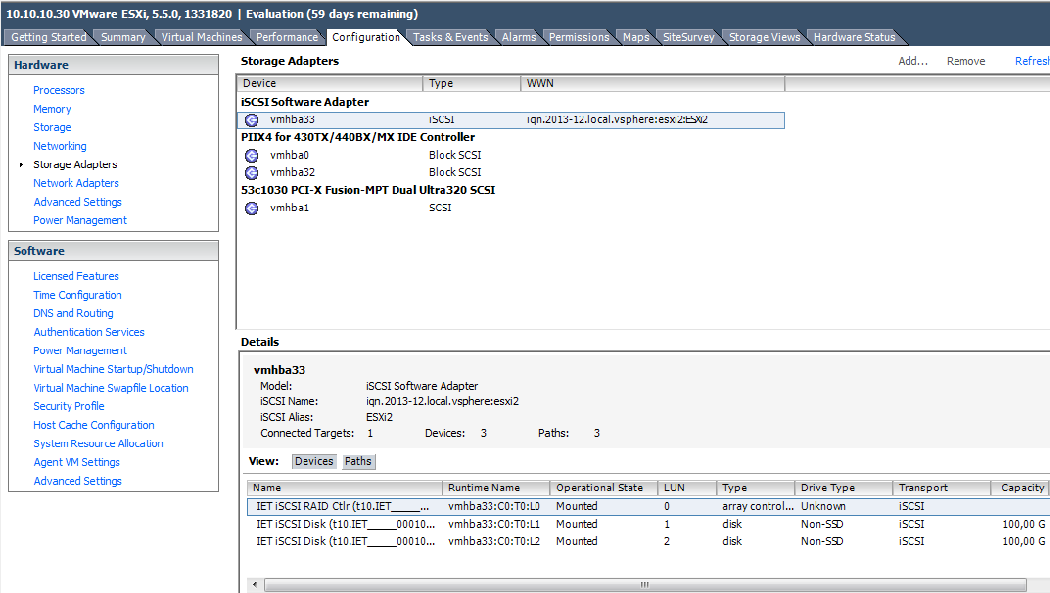Click Remove storage adapter link
Screen dimensions: 1050x593
click(x=966, y=61)
